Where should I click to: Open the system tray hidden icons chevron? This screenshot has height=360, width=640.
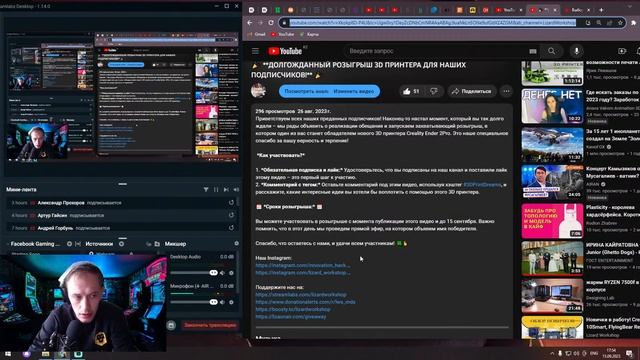click(x=552, y=353)
